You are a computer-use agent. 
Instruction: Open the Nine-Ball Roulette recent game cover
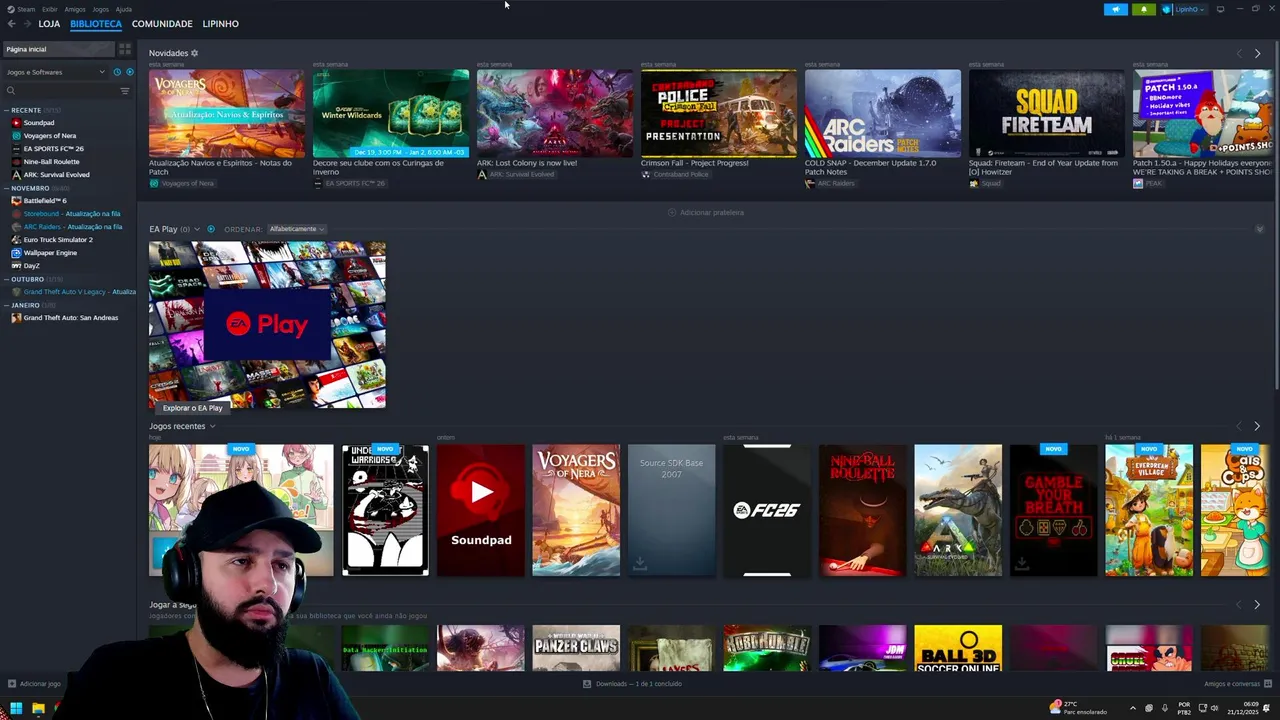tap(862, 510)
